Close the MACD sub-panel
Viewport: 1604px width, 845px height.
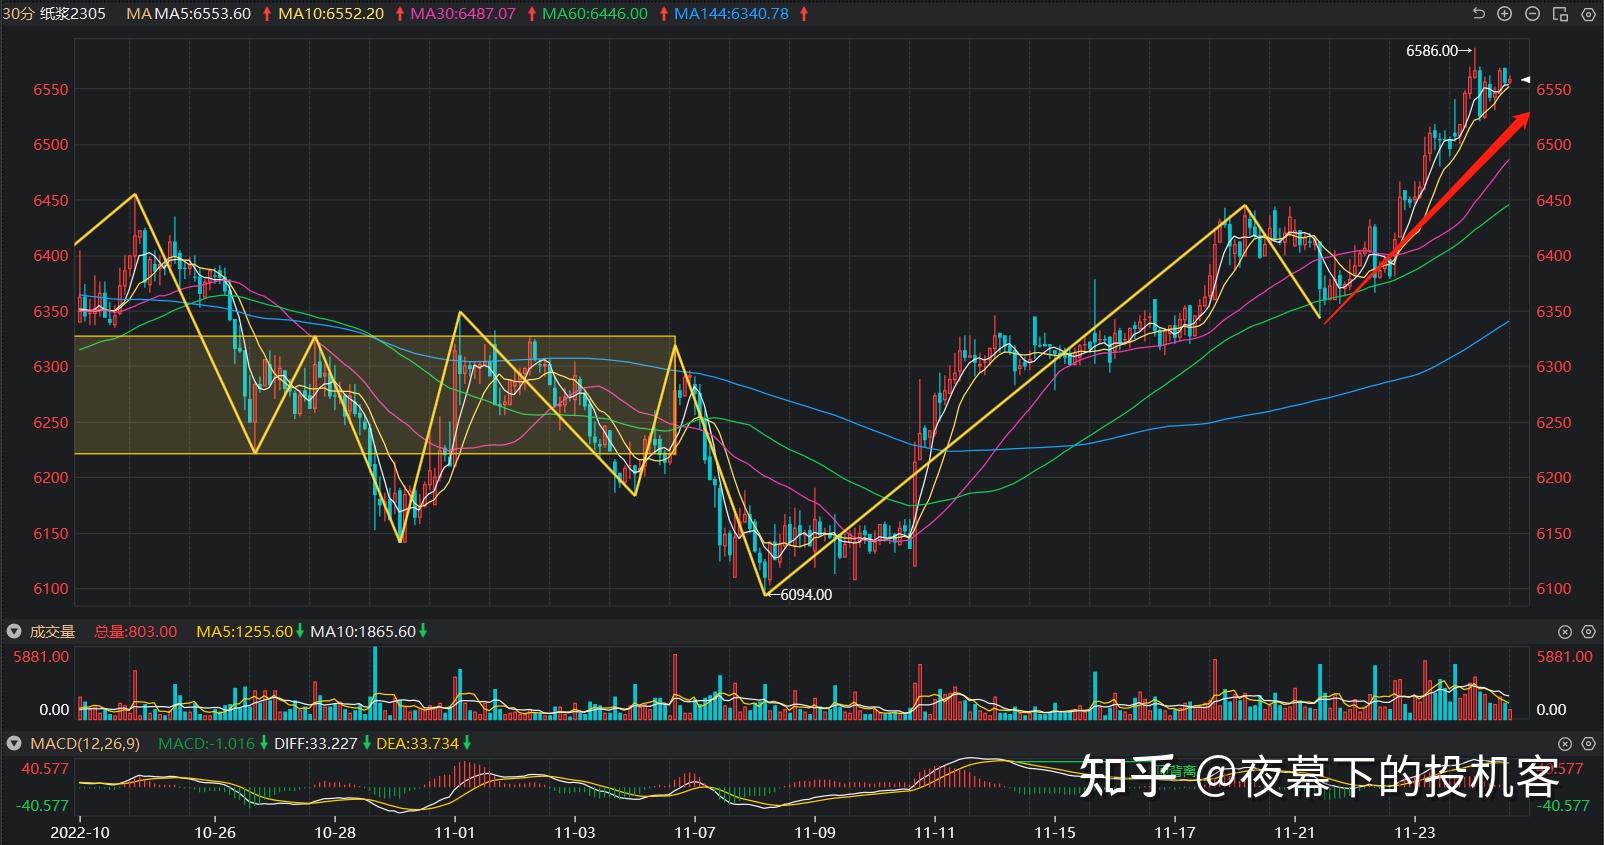coord(1565,744)
